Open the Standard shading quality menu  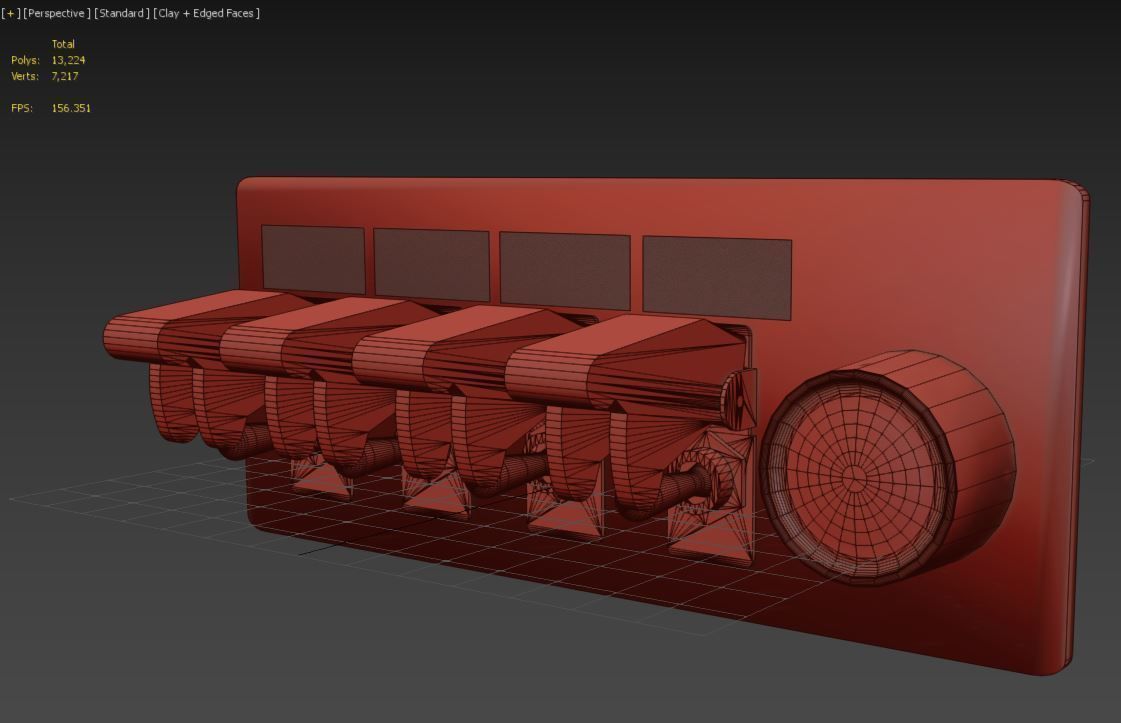tap(122, 13)
